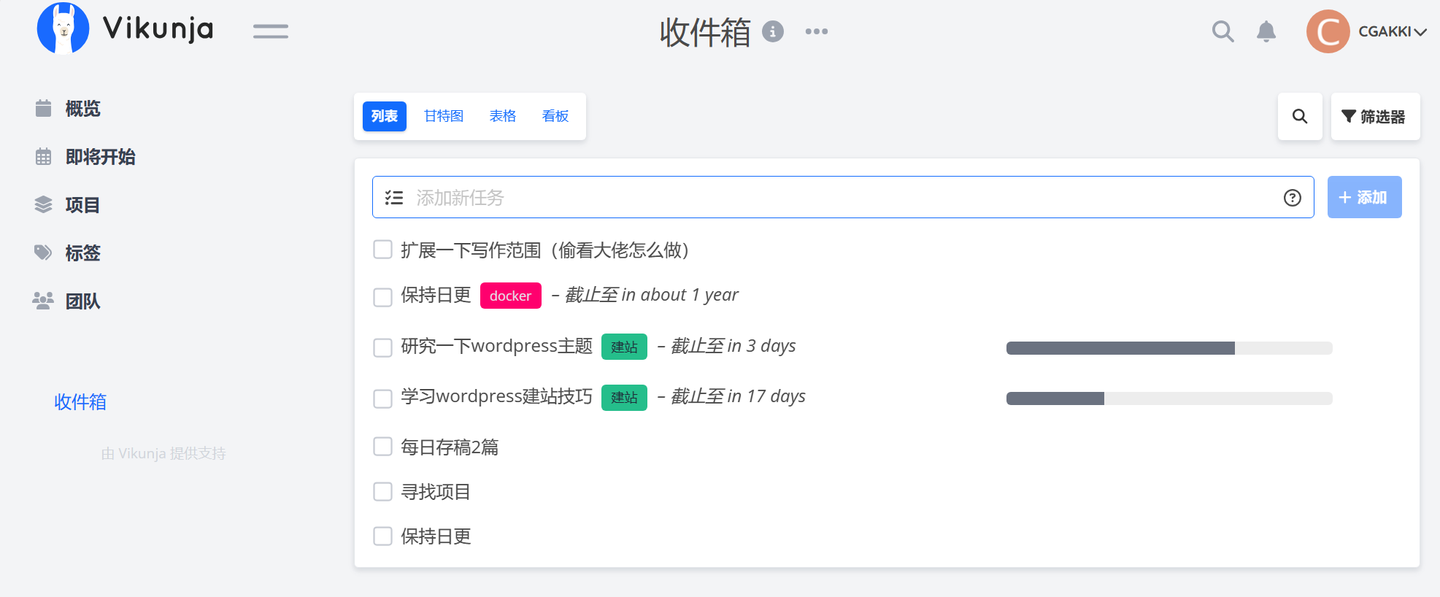Switch to the 甘特图 Gantt view
This screenshot has height=597, width=1440.
443,116
